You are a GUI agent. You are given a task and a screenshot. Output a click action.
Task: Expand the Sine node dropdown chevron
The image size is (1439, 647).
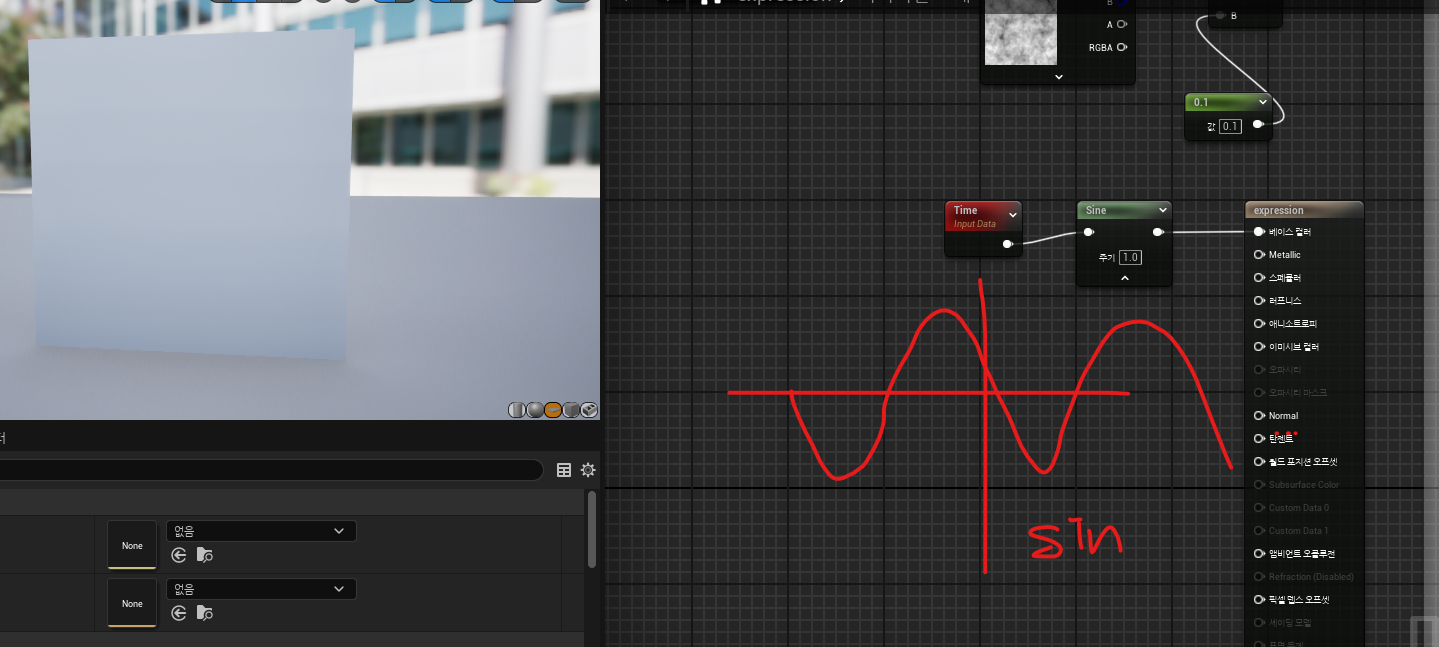(1162, 210)
